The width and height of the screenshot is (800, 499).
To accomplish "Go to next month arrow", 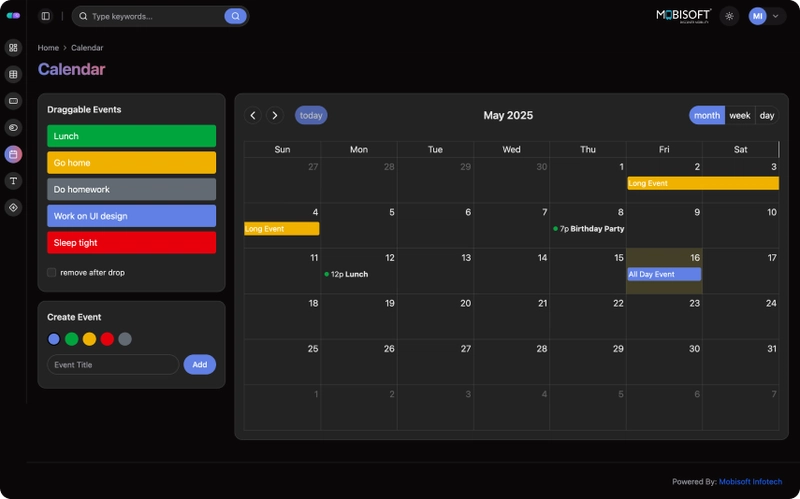I will point(274,115).
